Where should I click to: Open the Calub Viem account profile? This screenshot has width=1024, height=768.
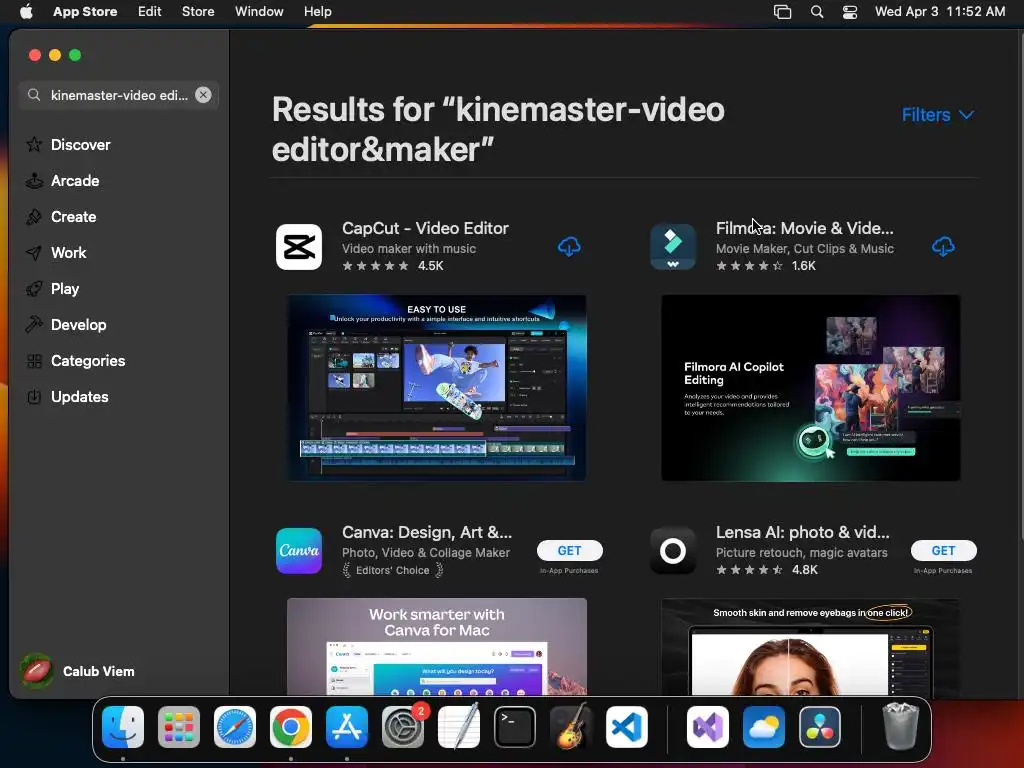[78, 671]
